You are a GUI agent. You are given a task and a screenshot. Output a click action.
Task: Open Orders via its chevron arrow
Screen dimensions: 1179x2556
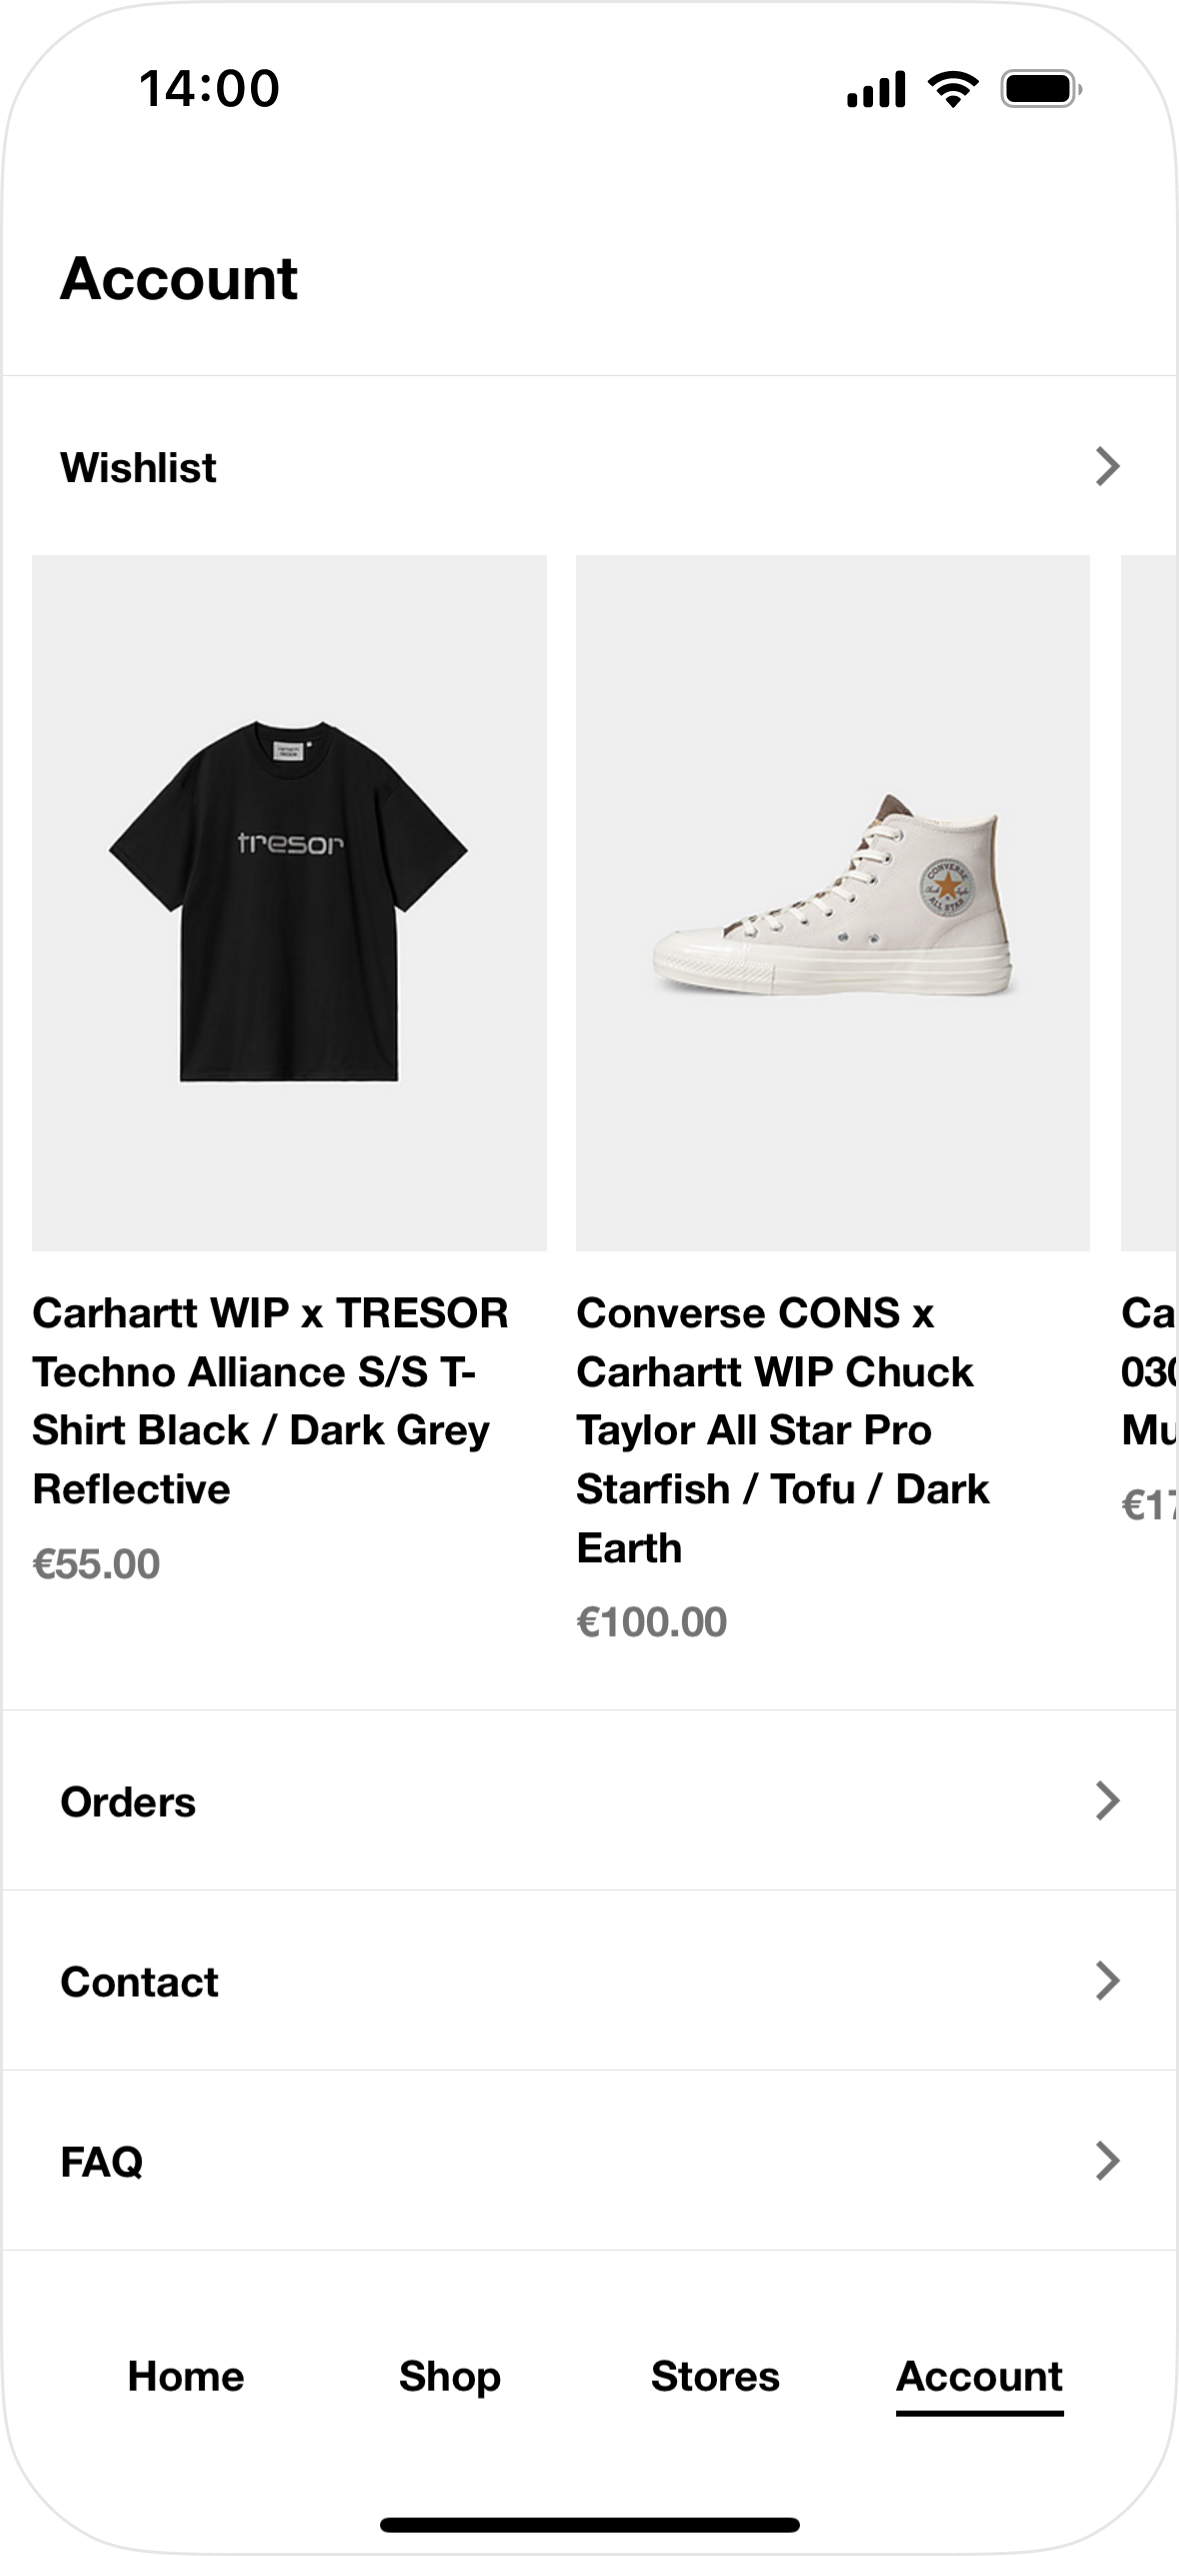coord(1107,1801)
